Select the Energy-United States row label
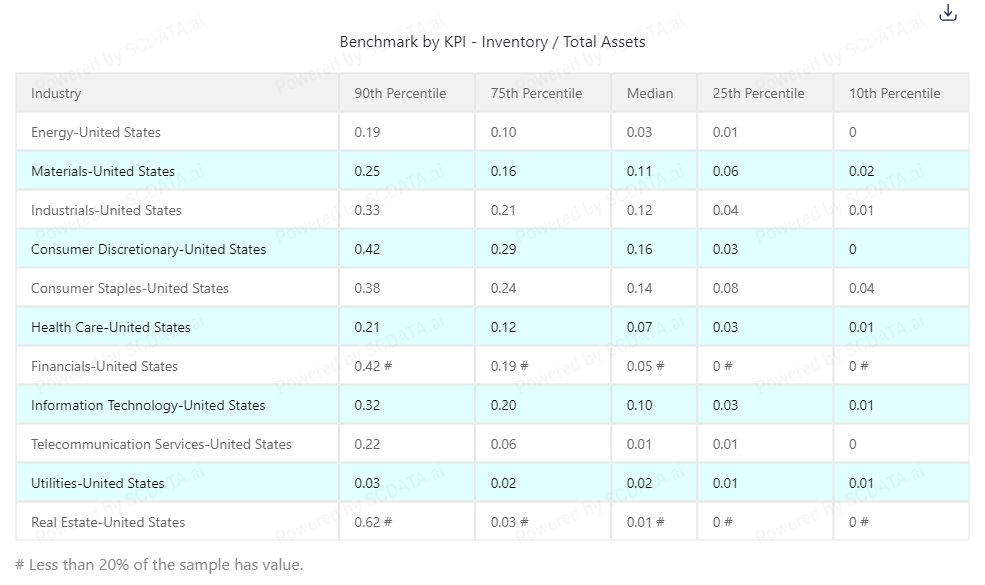 coord(96,132)
